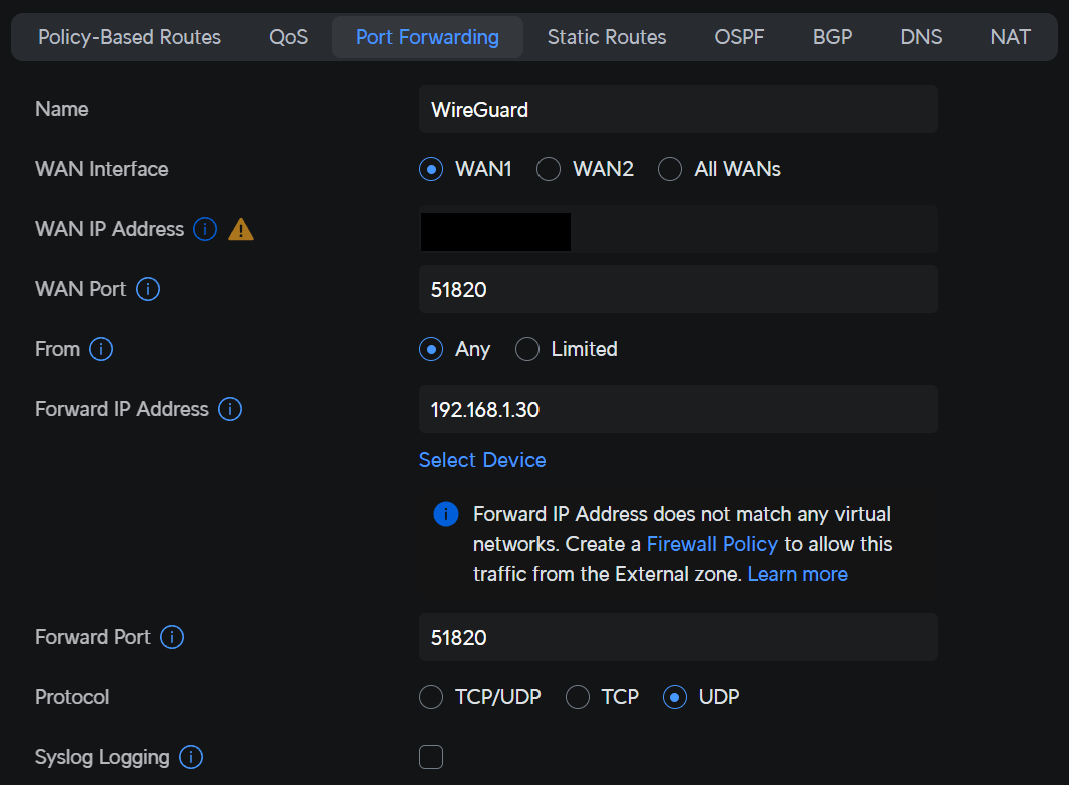The width and height of the screenshot is (1069, 785).
Task: Open the Policy-Based Routes tab
Action: tap(130, 37)
